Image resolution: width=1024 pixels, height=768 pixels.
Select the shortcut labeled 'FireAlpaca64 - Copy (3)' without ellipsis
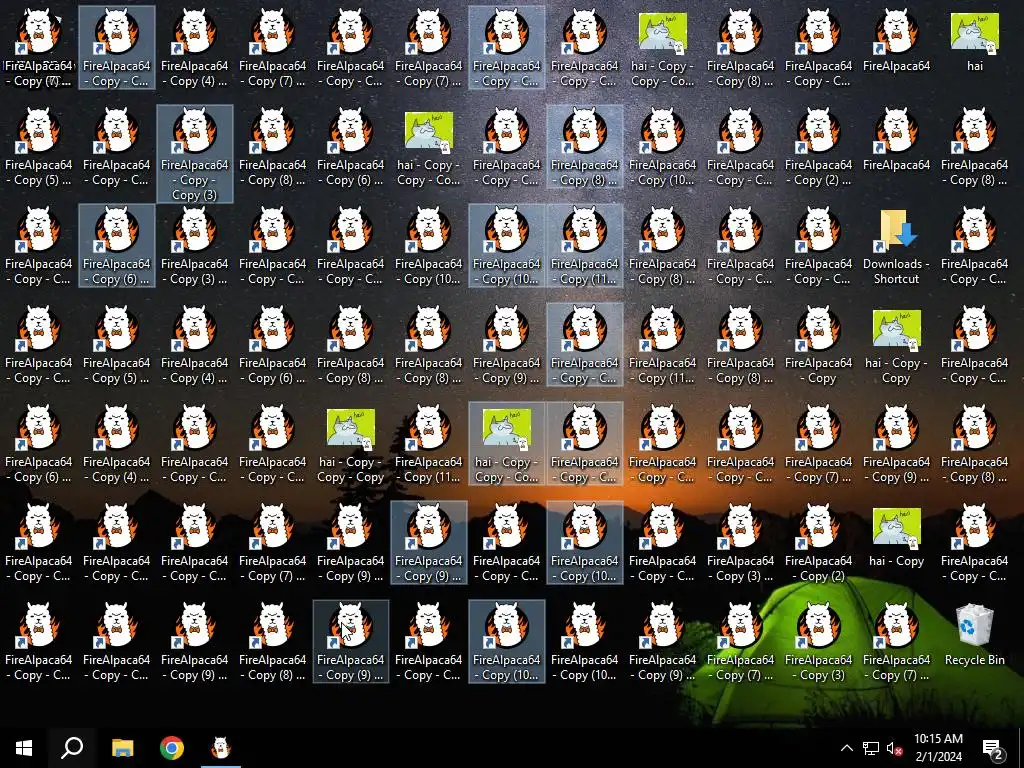tap(818, 643)
